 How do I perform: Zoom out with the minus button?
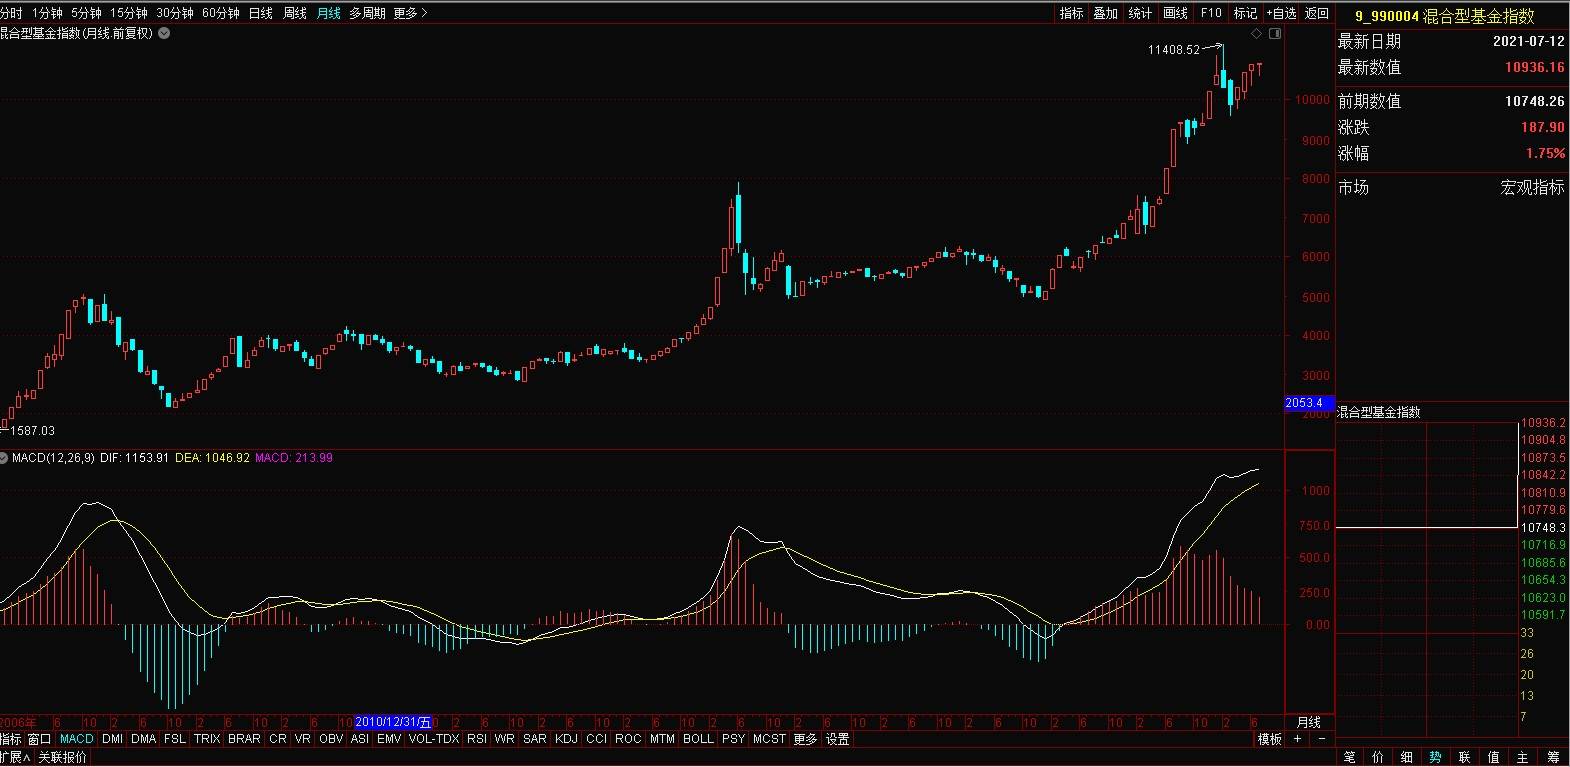(x=1321, y=739)
